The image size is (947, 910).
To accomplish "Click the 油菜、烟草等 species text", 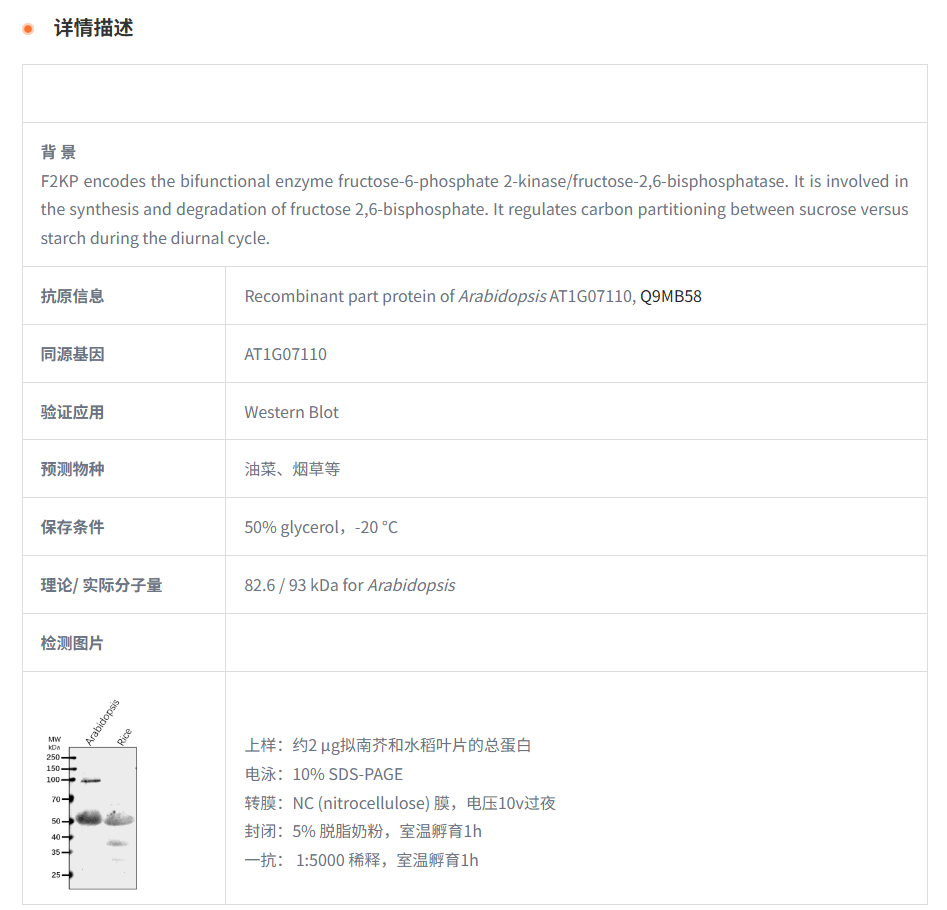I will 291,469.
